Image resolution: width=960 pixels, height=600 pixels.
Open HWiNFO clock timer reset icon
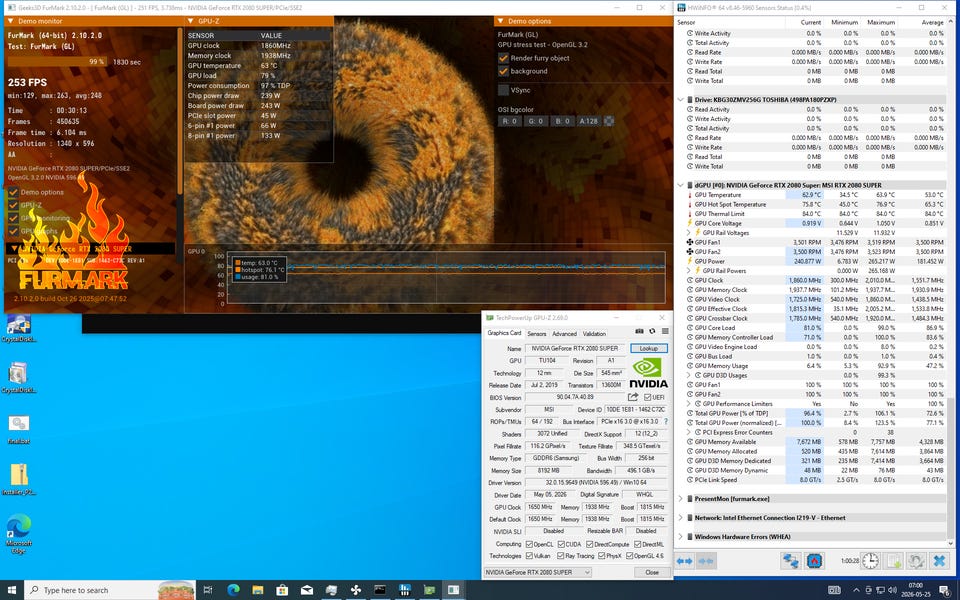tap(870, 561)
